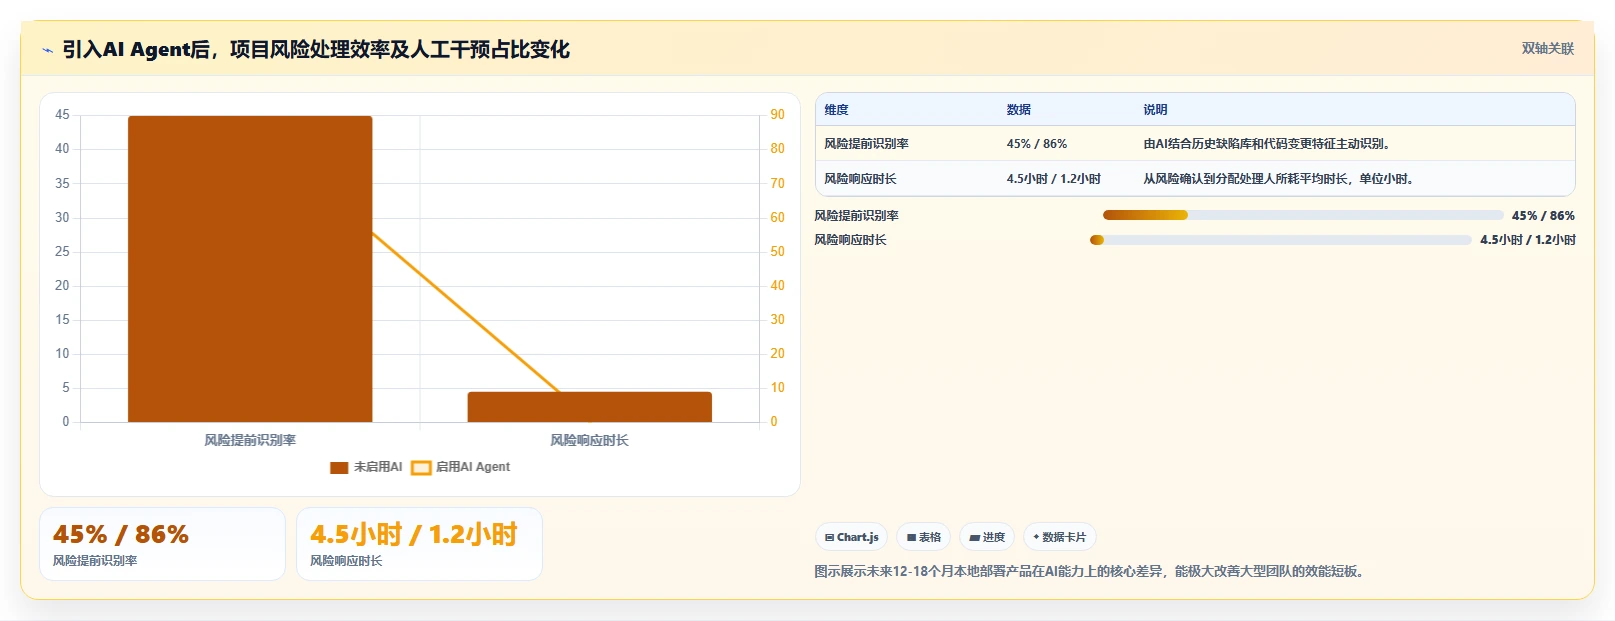Click the icon beside the dashboard title

pyautogui.click(x=47, y=50)
